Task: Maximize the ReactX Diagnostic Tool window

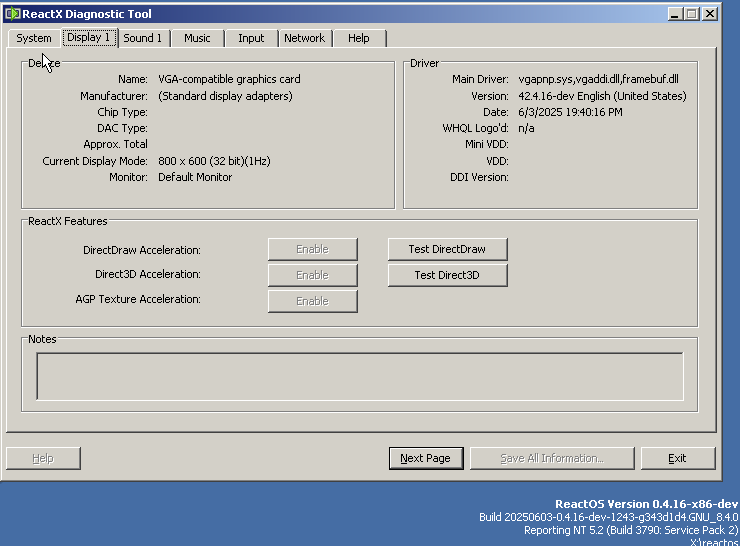Action: [x=691, y=14]
